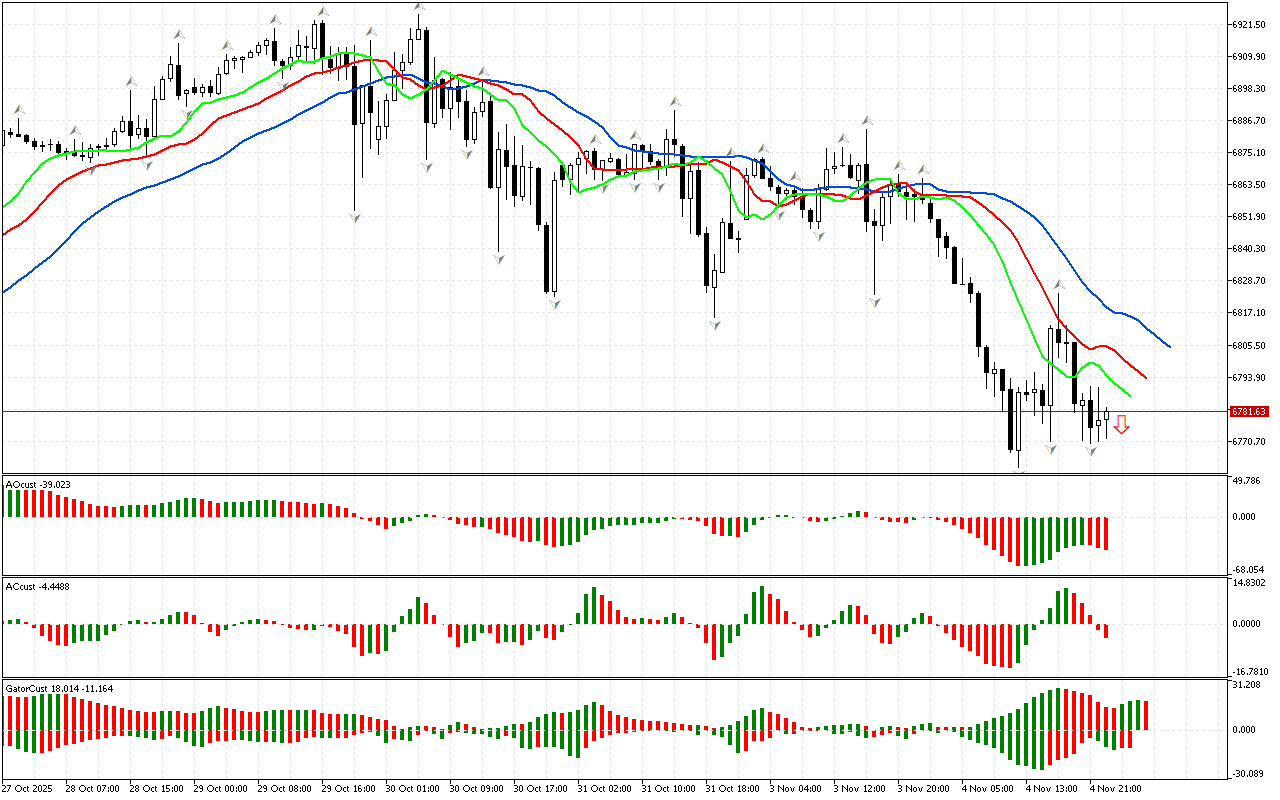Click the red down arrow sell signal

[1122, 425]
